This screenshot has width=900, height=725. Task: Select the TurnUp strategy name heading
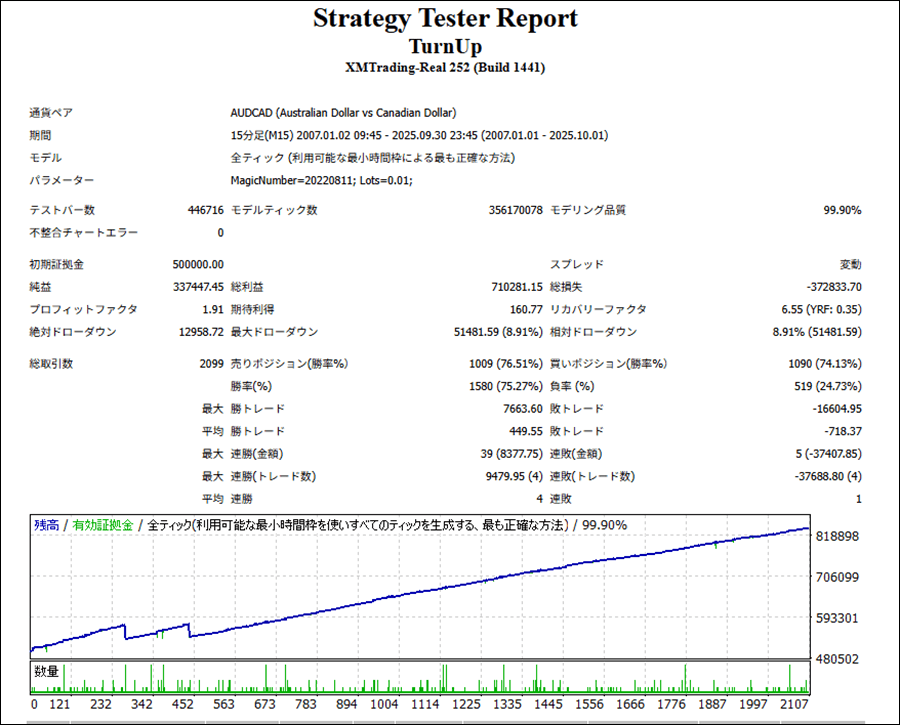(x=445, y=47)
